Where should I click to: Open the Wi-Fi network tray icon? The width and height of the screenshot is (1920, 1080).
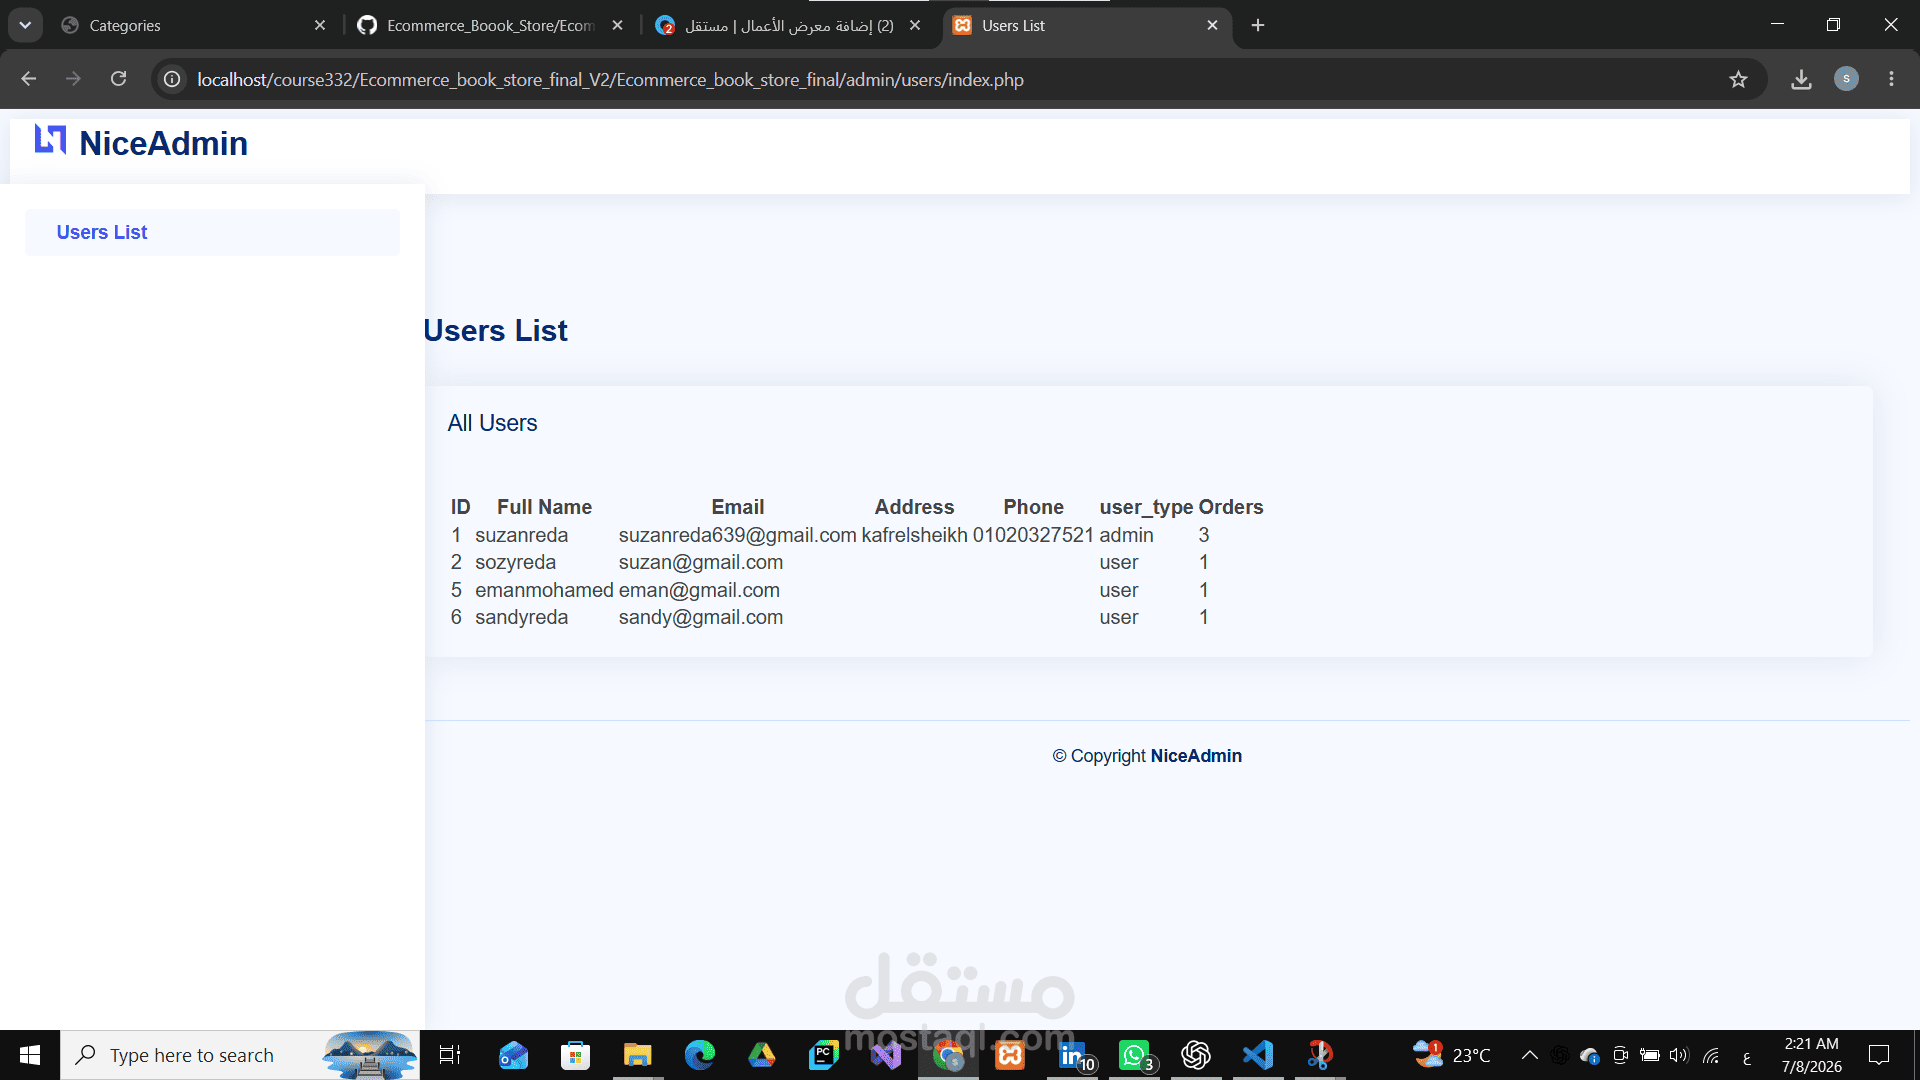click(1711, 1055)
